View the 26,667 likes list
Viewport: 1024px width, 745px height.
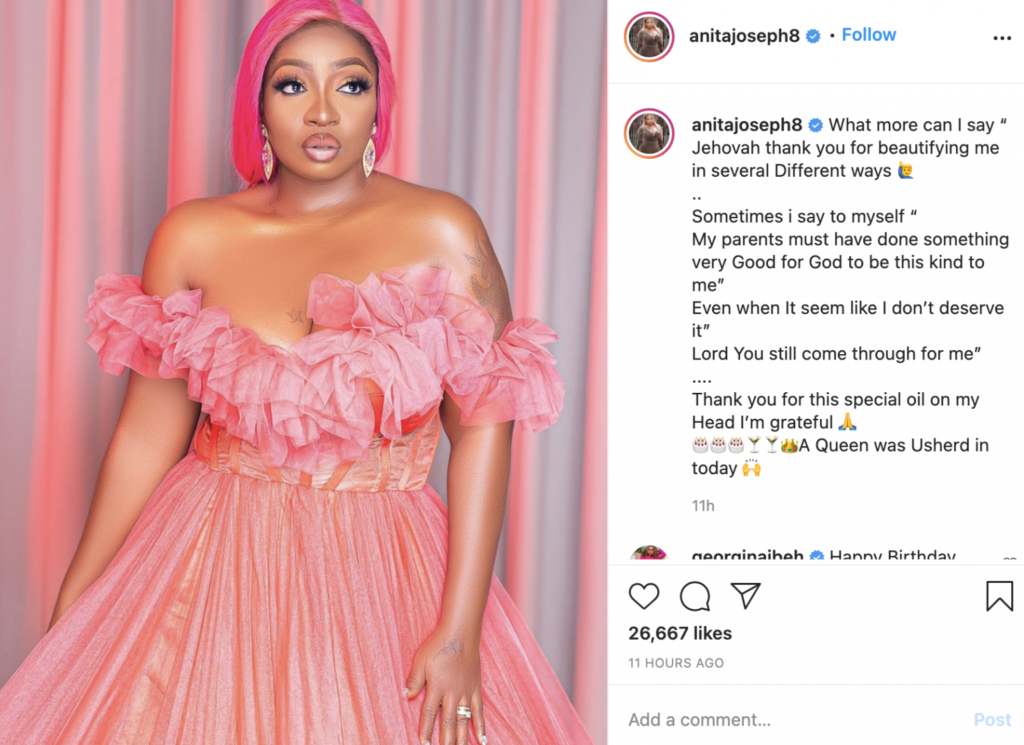click(680, 633)
